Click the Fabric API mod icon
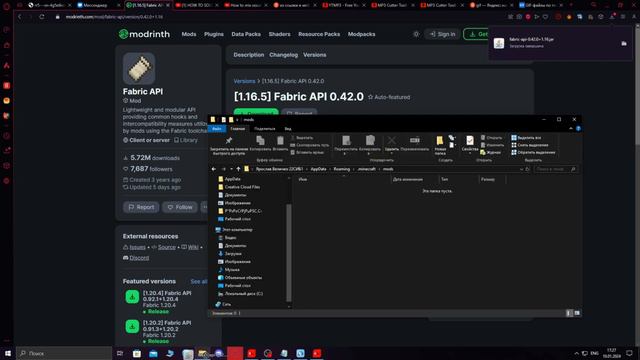 (x=139, y=68)
